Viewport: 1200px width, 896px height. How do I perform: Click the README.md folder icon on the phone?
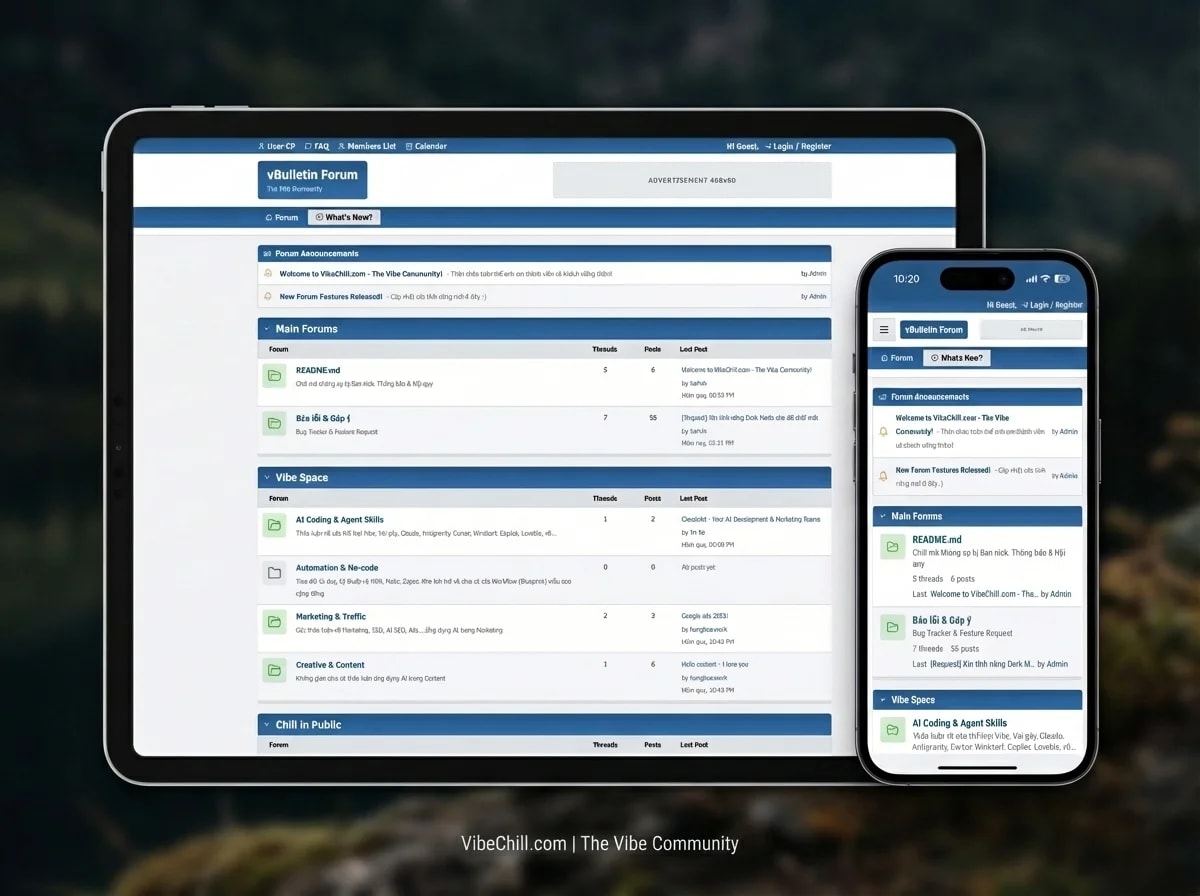(892, 546)
